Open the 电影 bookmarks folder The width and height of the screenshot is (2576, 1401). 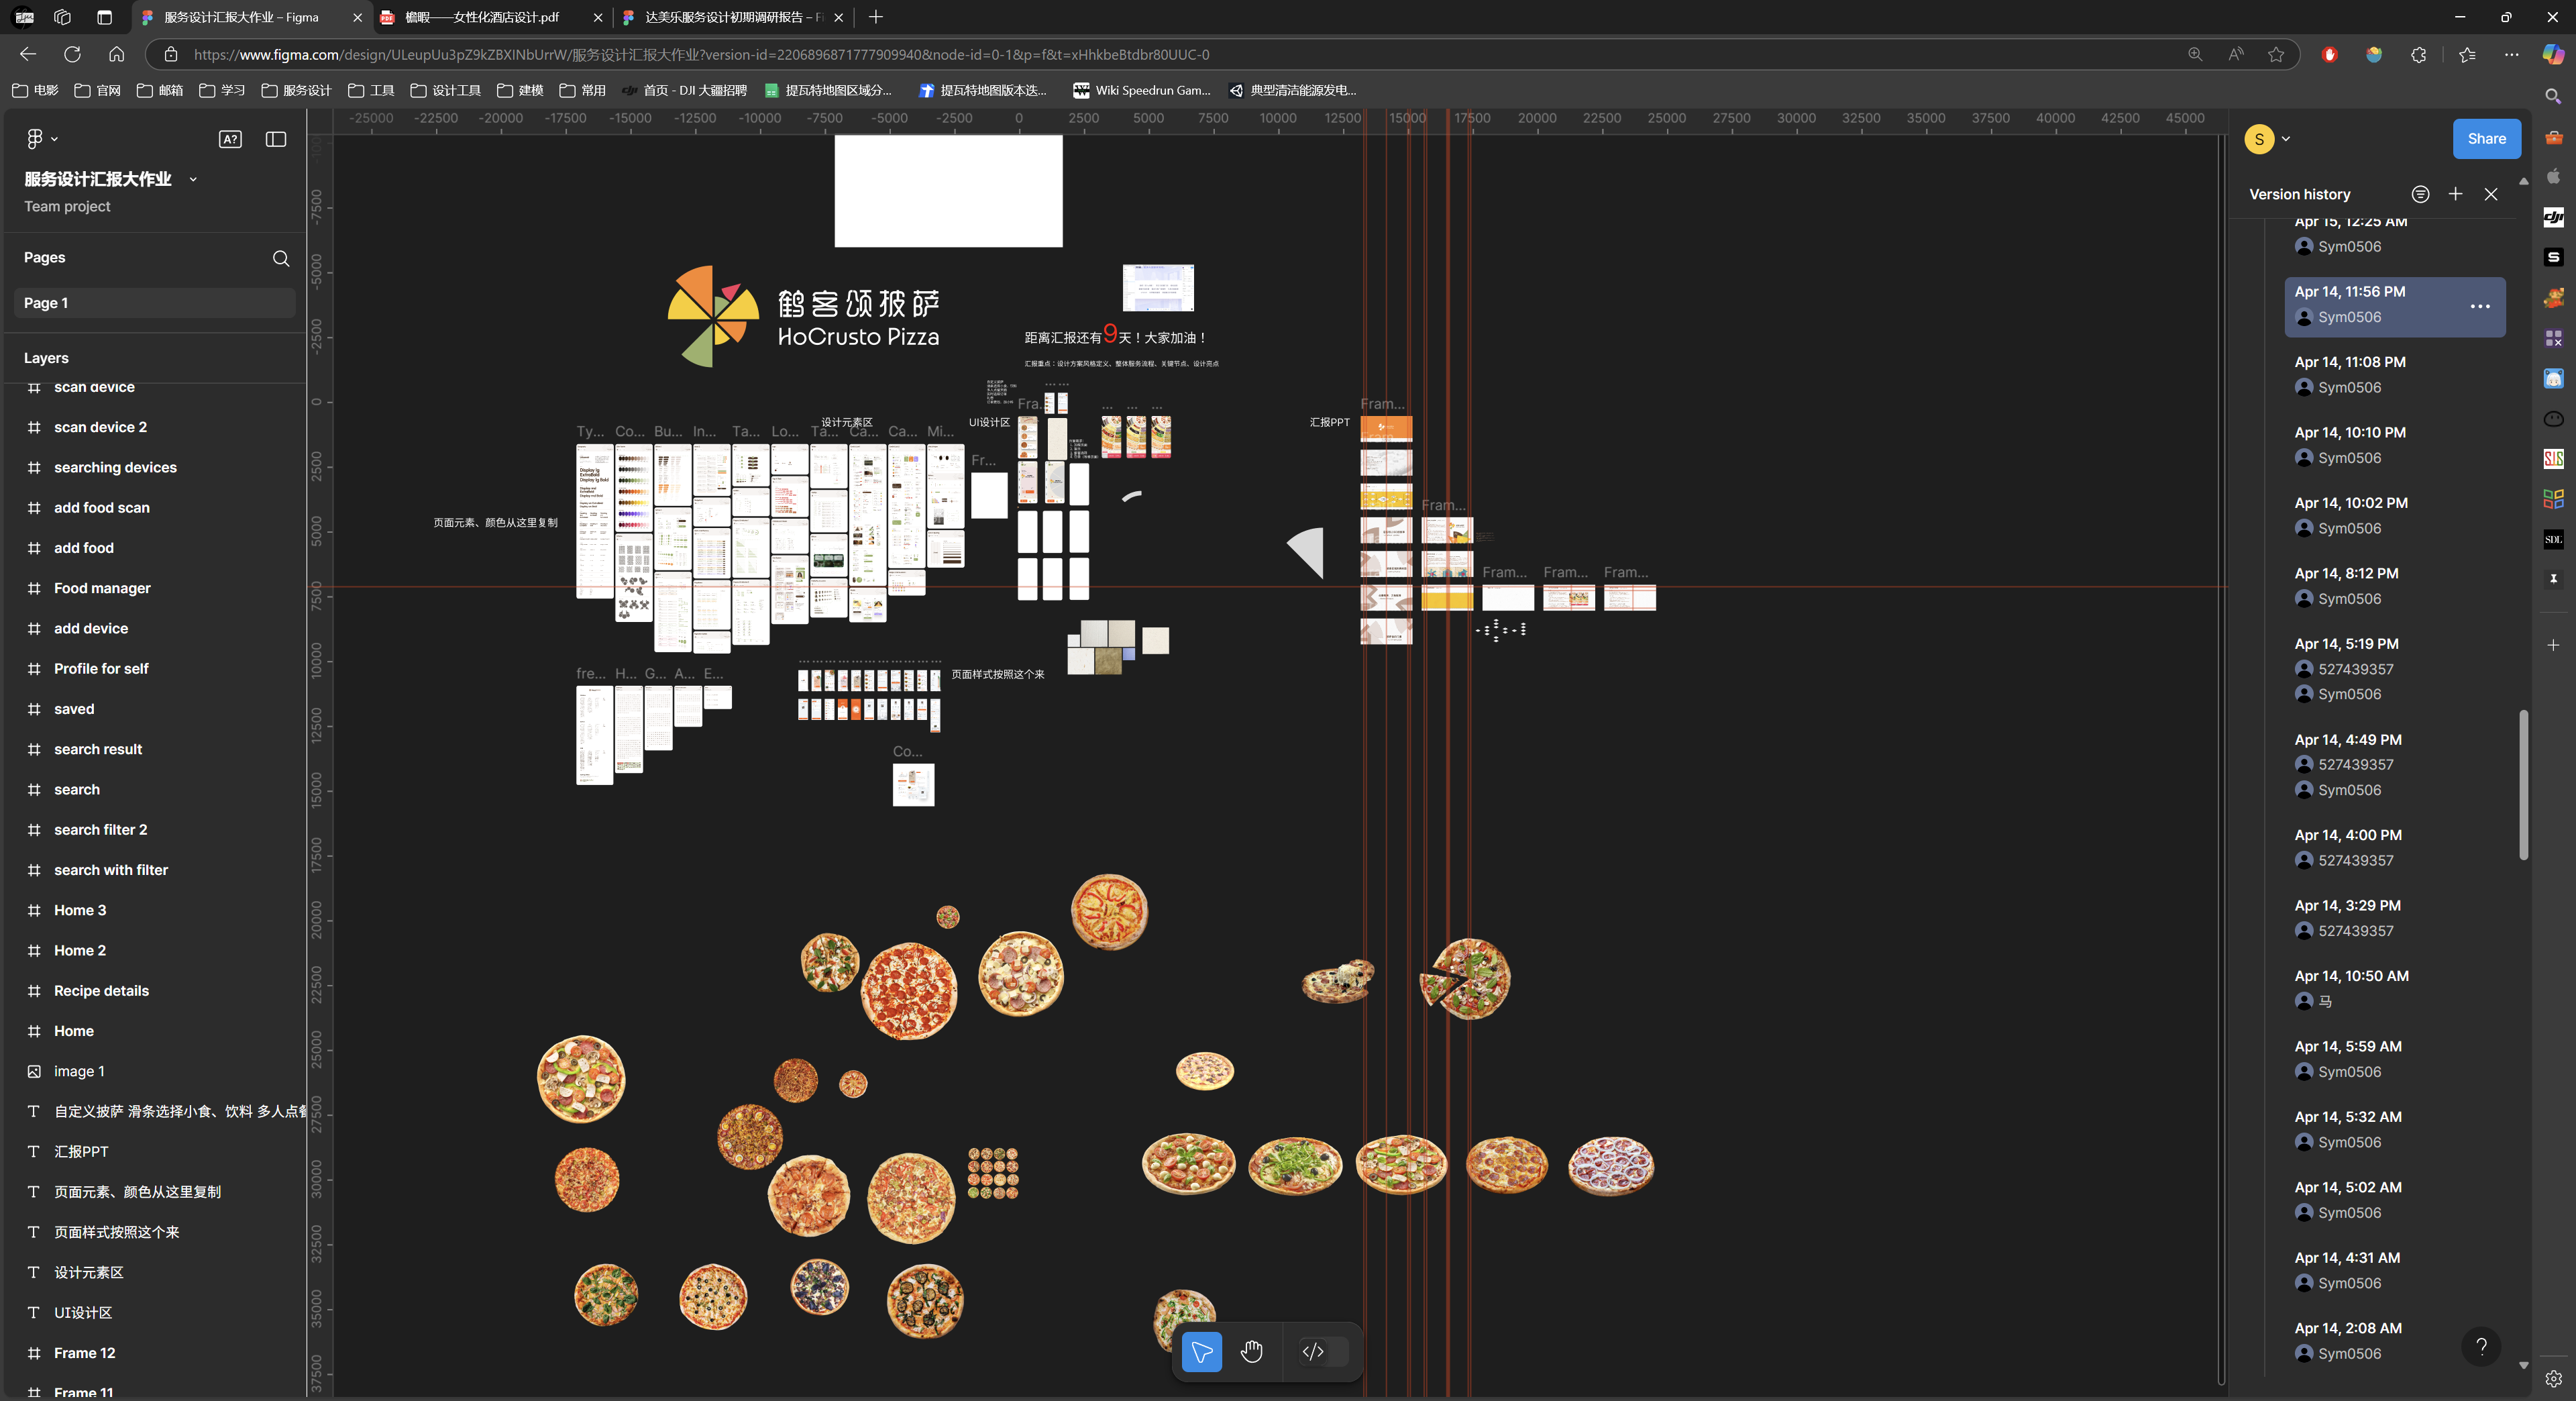pyautogui.click(x=35, y=90)
